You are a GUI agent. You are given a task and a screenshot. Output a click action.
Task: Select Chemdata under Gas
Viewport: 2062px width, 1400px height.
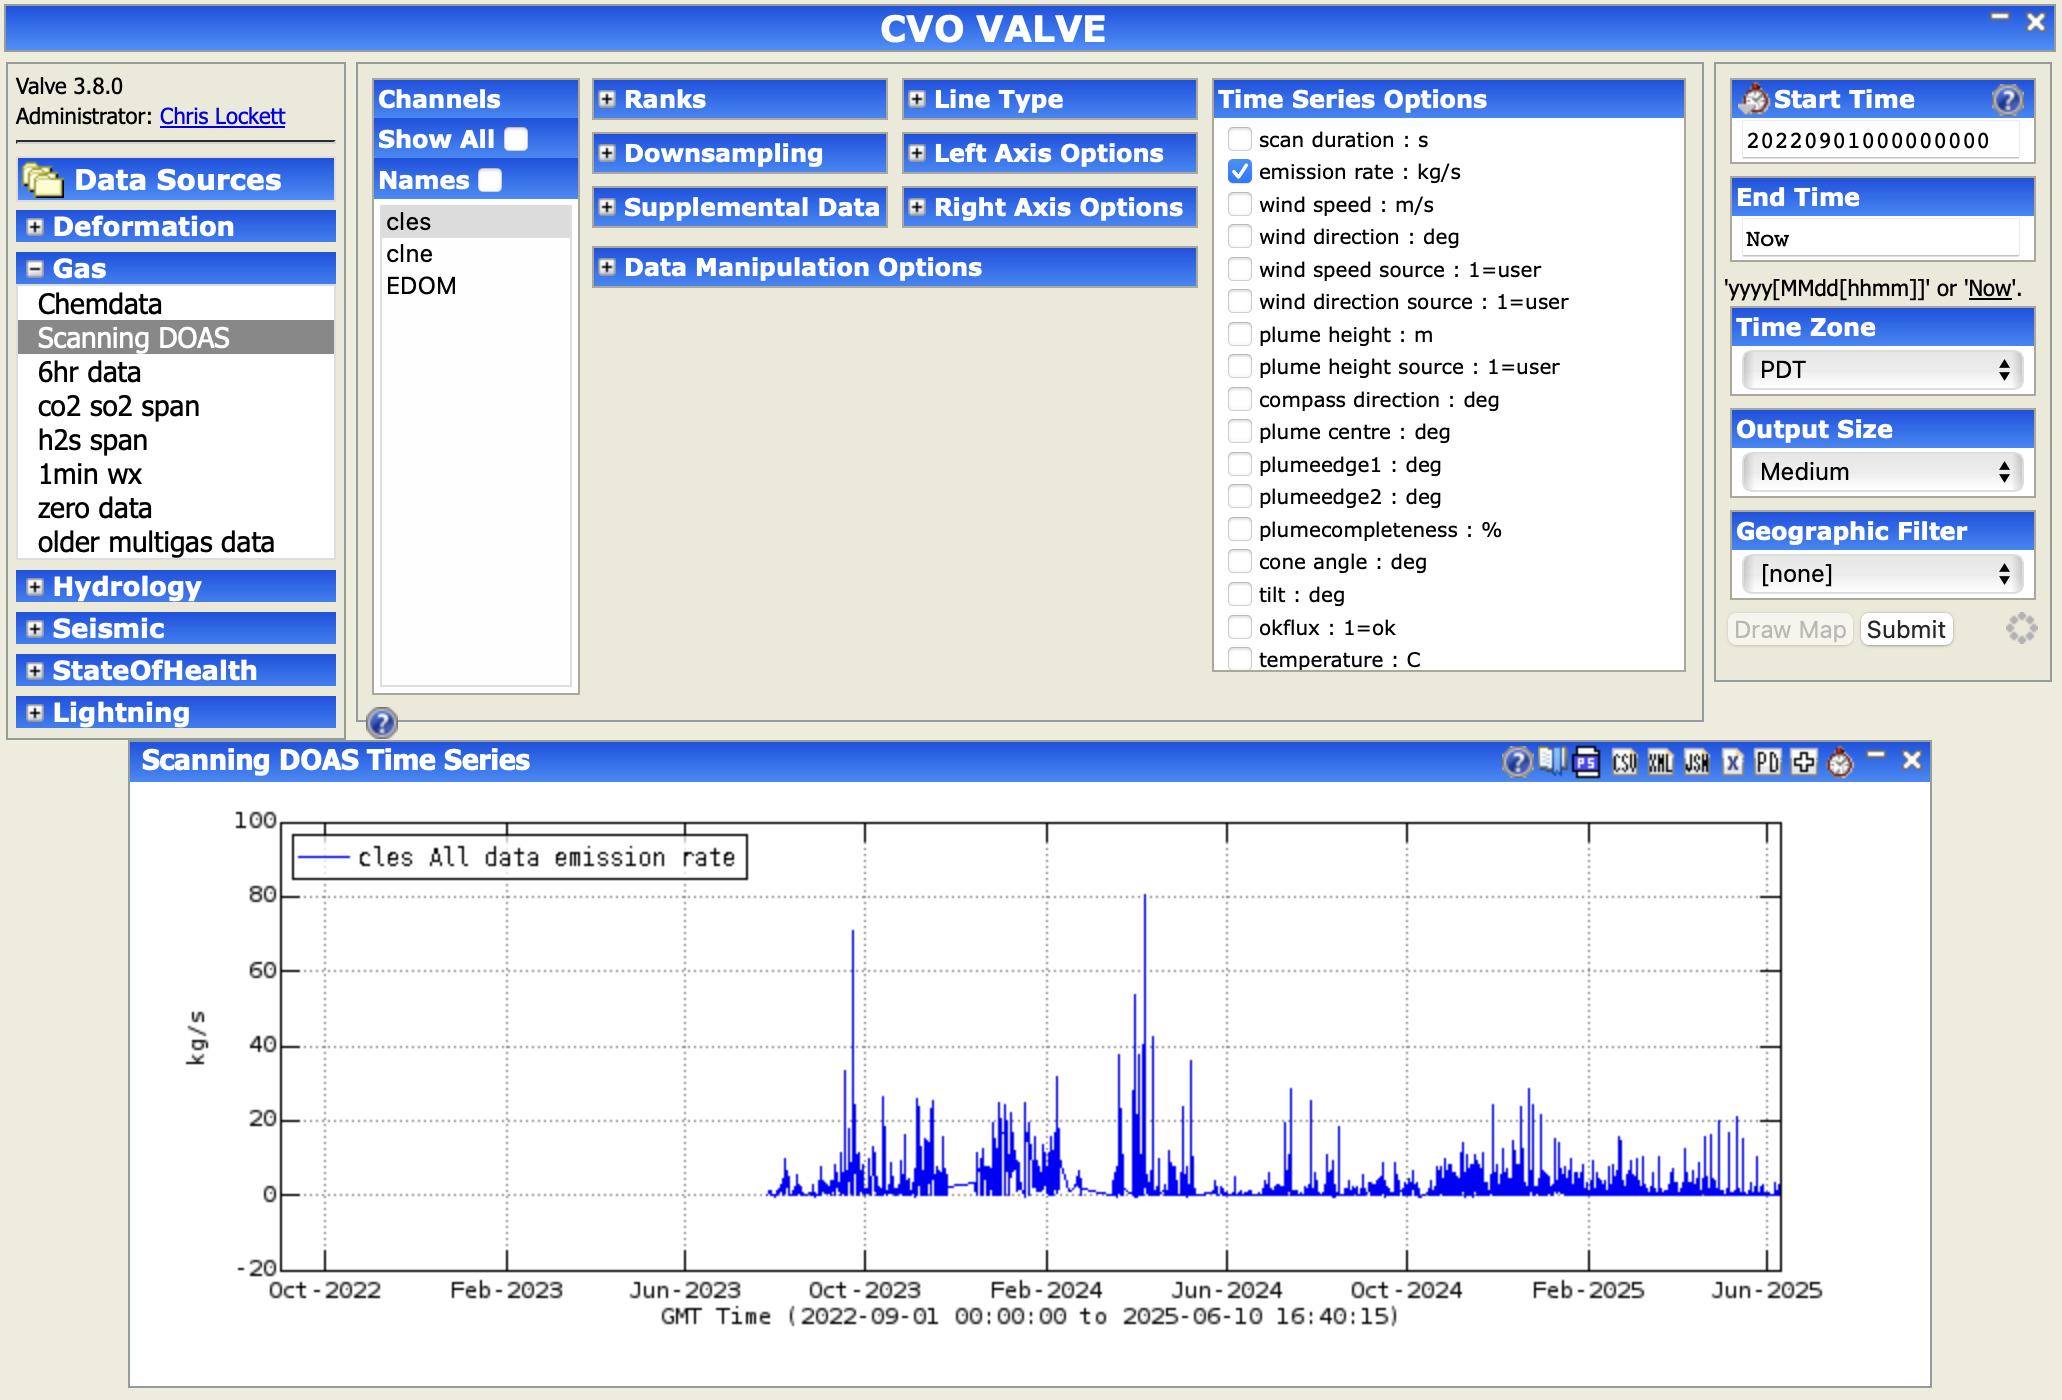point(100,304)
